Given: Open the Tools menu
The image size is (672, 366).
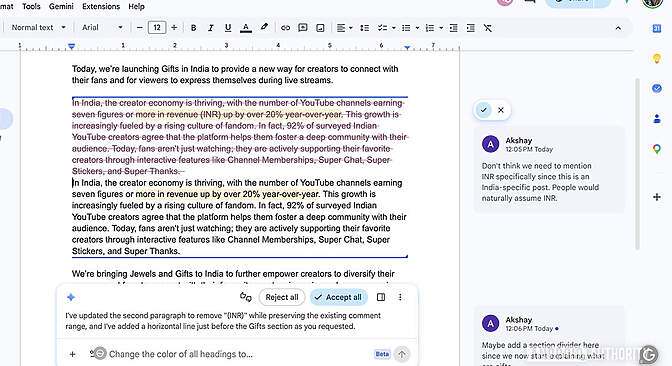Looking at the screenshot, I should click(31, 6).
